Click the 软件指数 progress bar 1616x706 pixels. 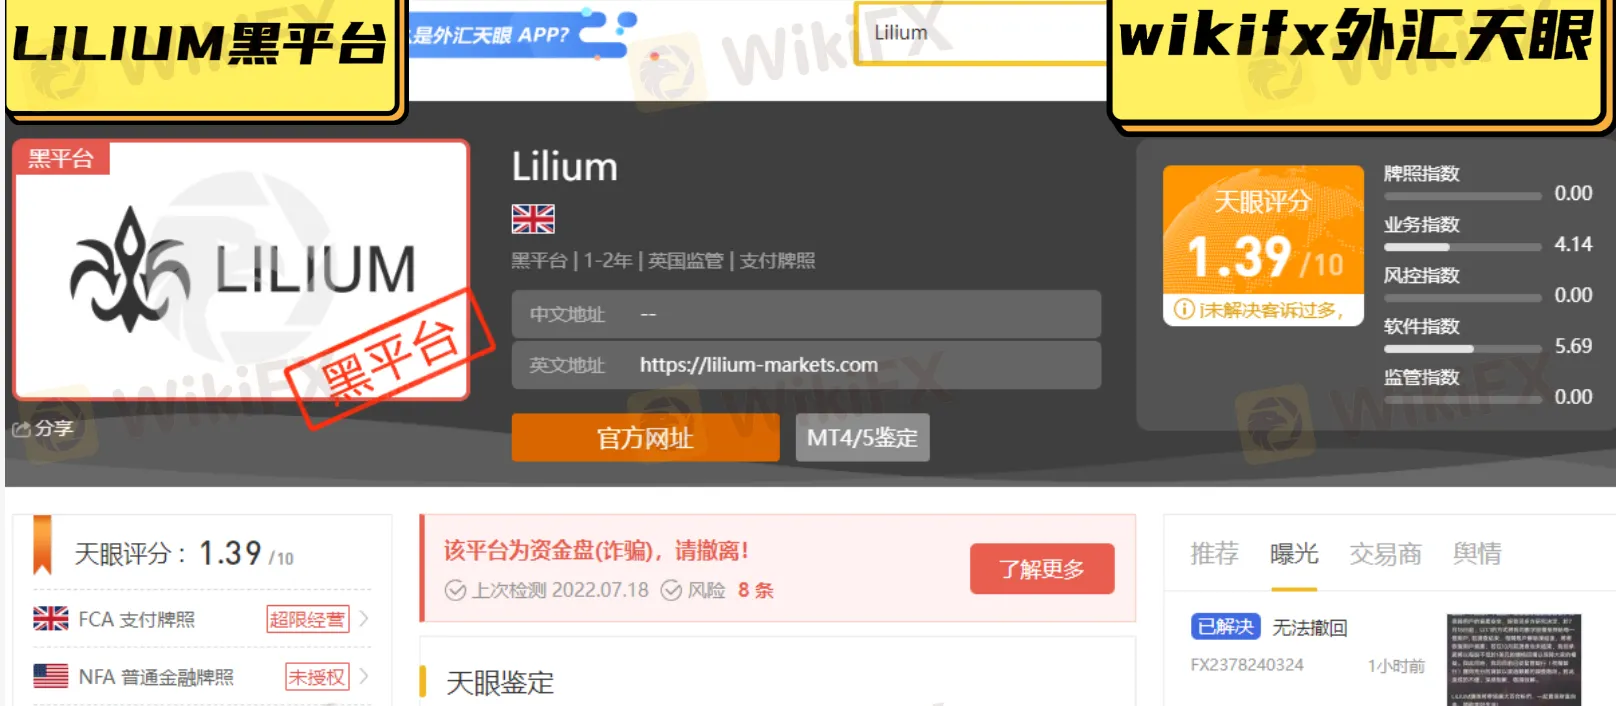coord(1462,349)
